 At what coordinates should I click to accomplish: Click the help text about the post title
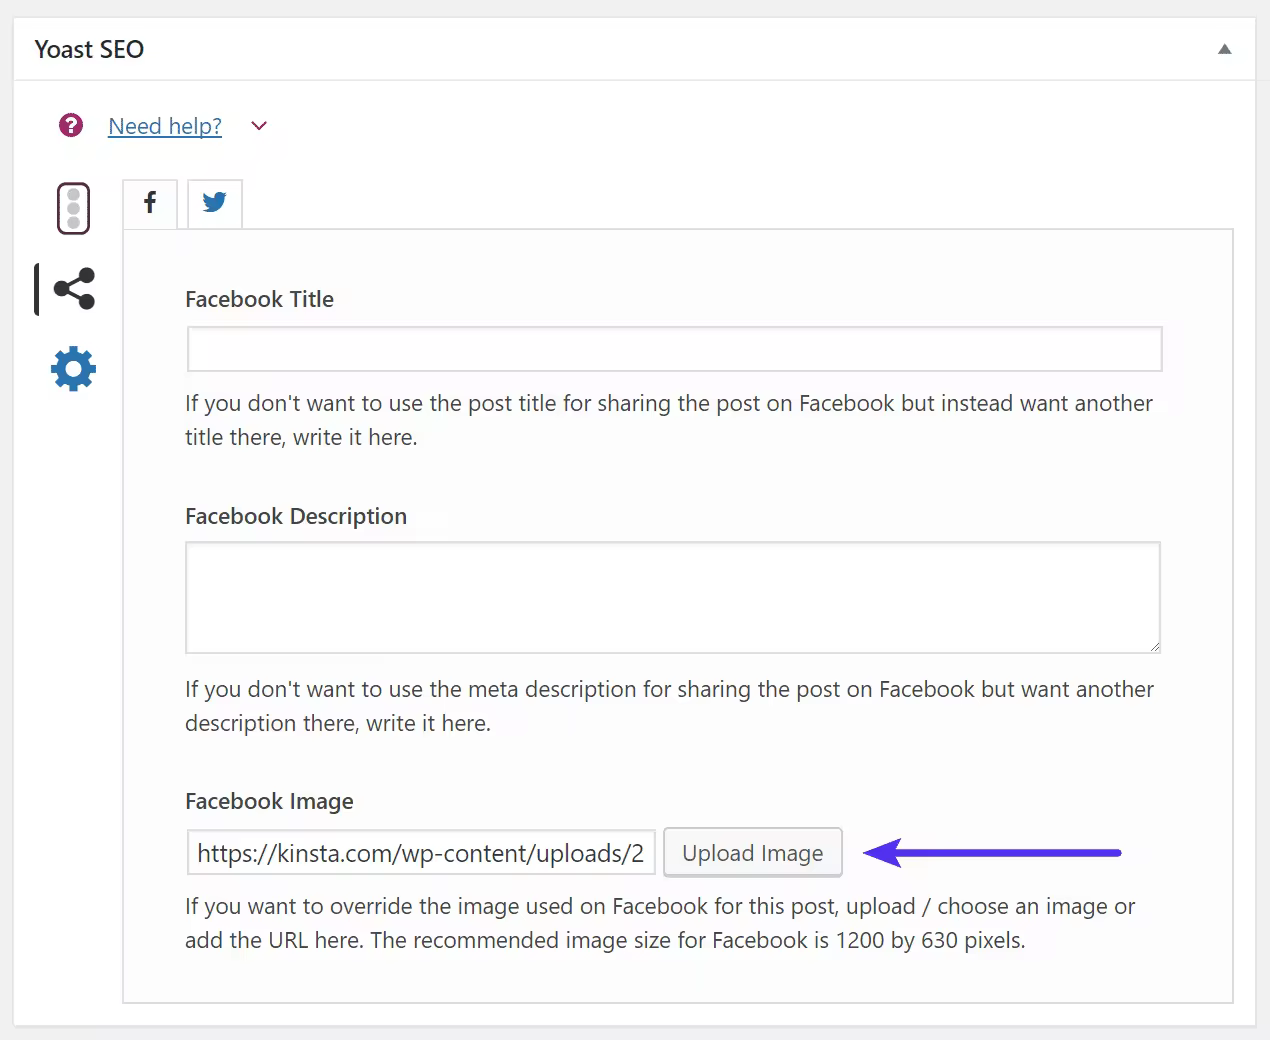tap(669, 420)
